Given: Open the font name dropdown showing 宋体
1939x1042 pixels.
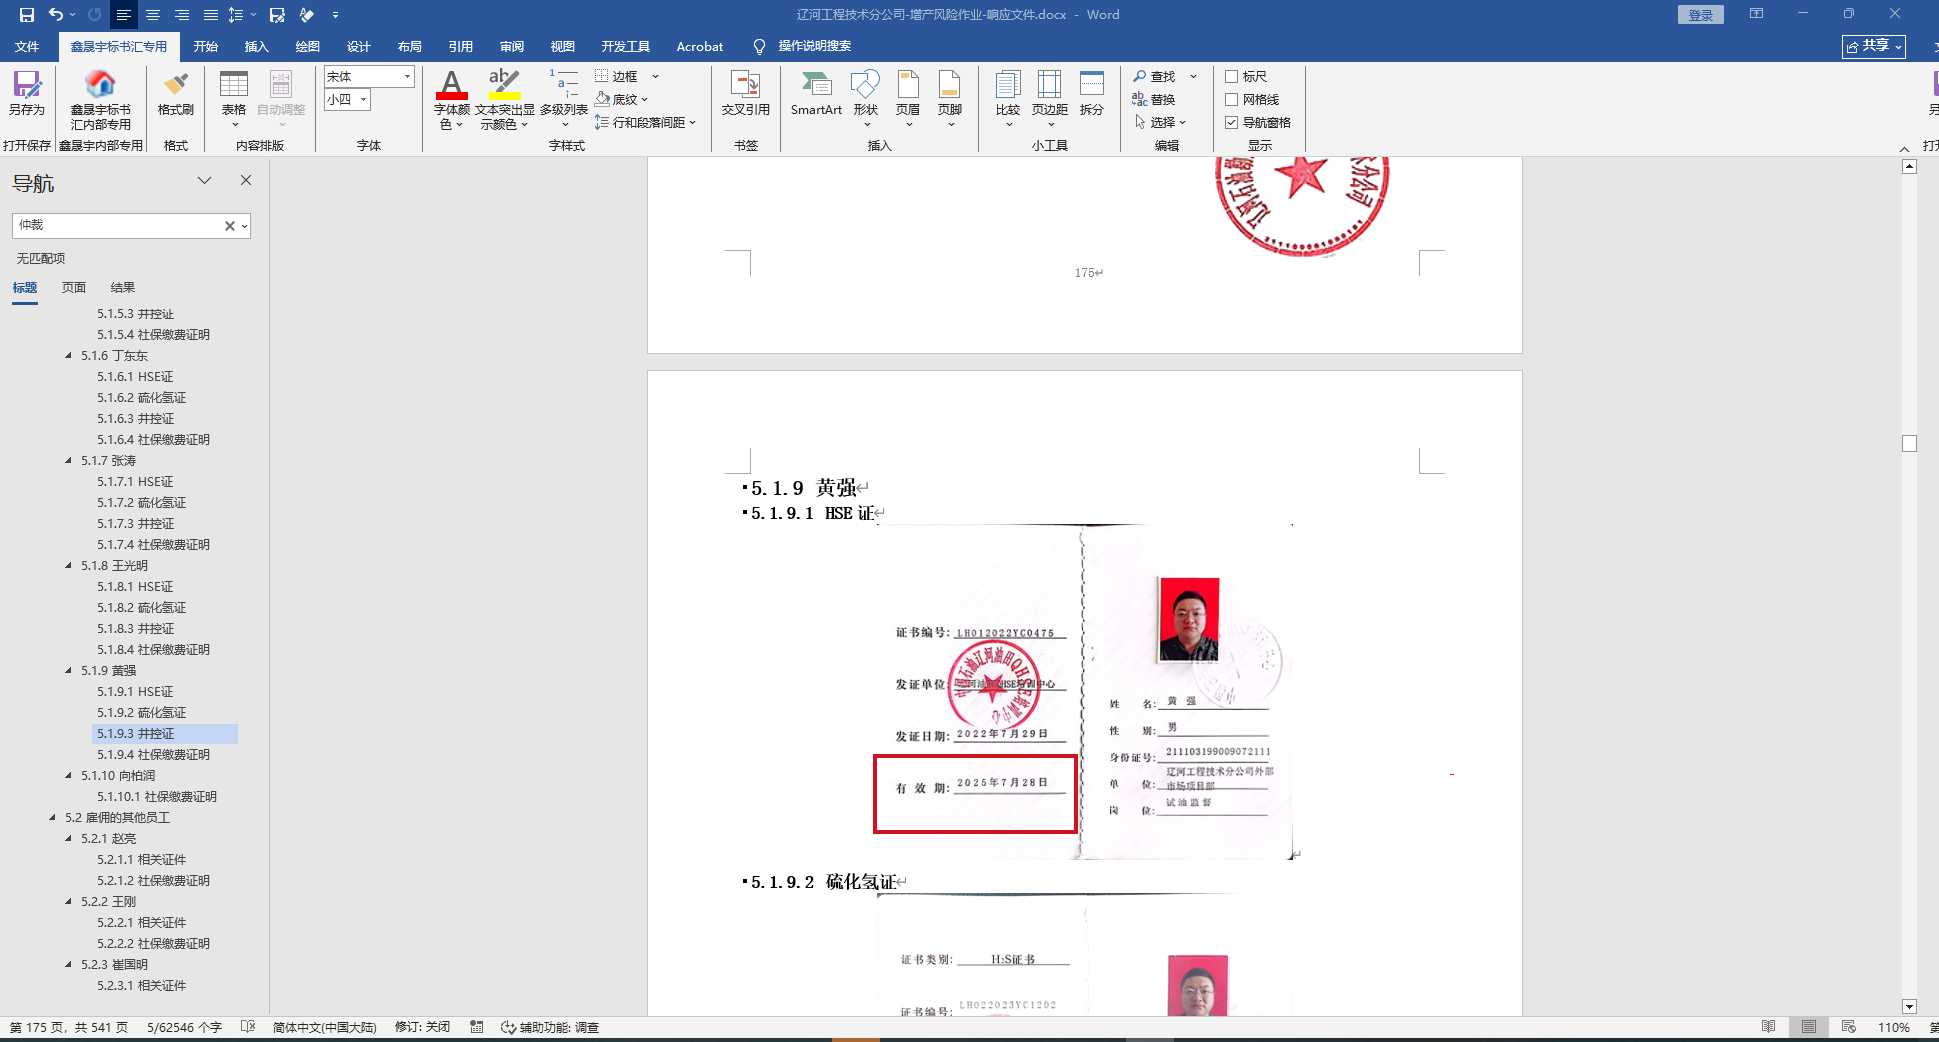Looking at the screenshot, I should tap(407, 76).
